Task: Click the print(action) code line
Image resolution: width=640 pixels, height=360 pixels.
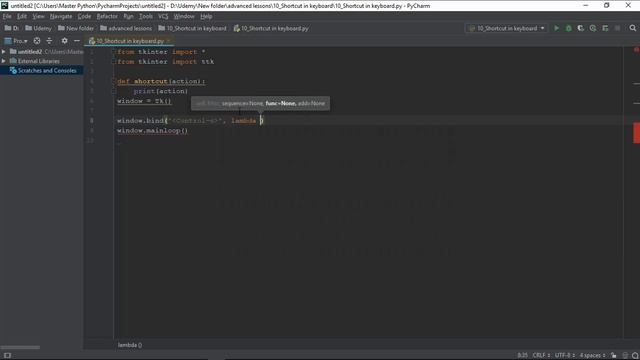Action: point(161,91)
